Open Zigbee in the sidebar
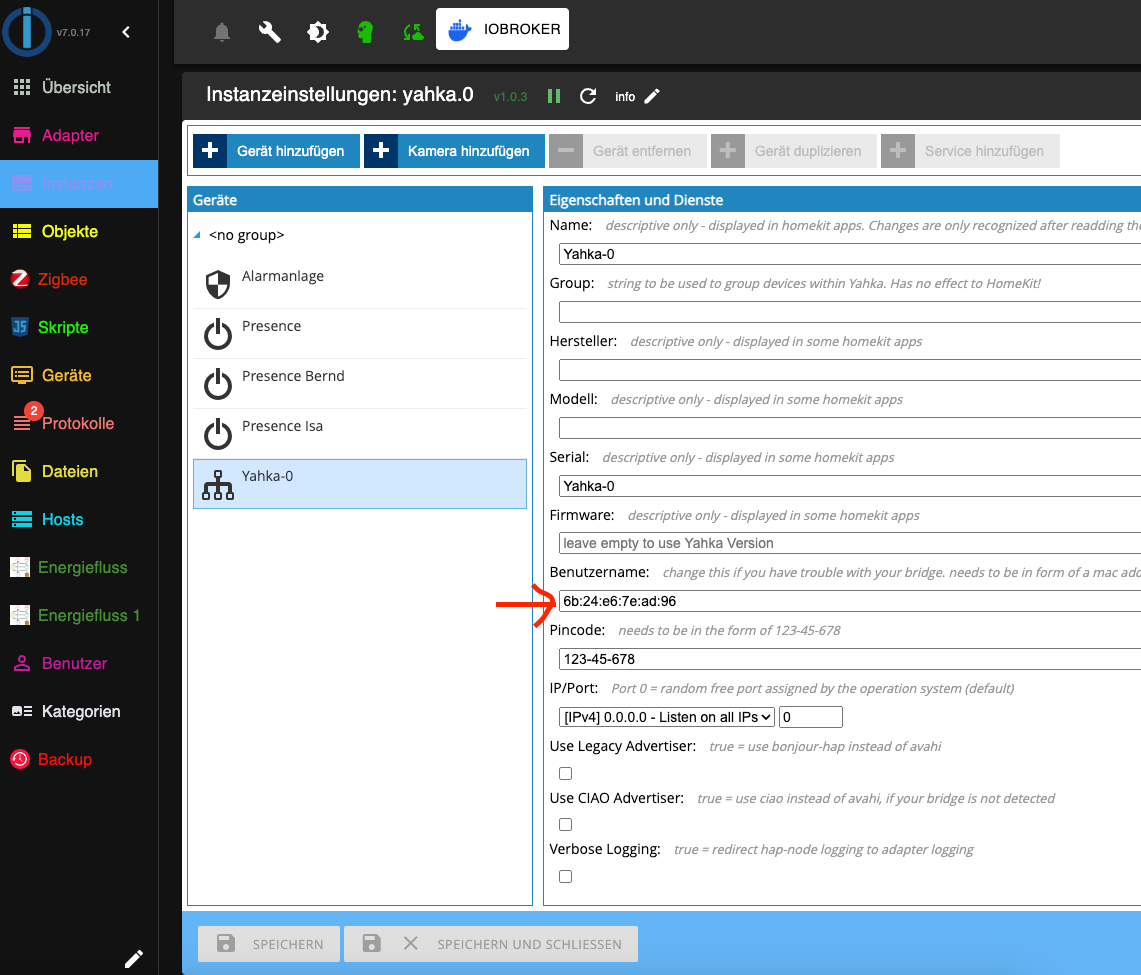1141x975 pixels. 79,279
